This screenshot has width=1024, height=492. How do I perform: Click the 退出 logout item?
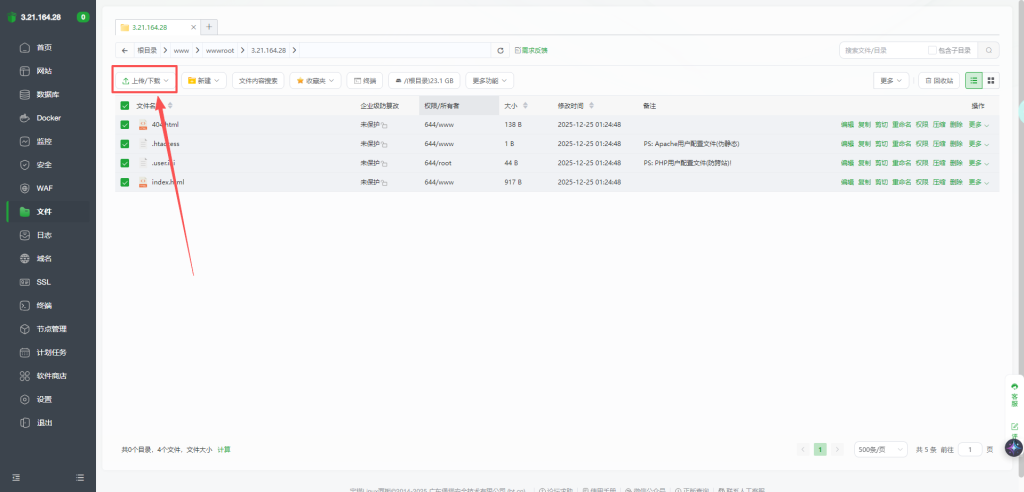44,423
